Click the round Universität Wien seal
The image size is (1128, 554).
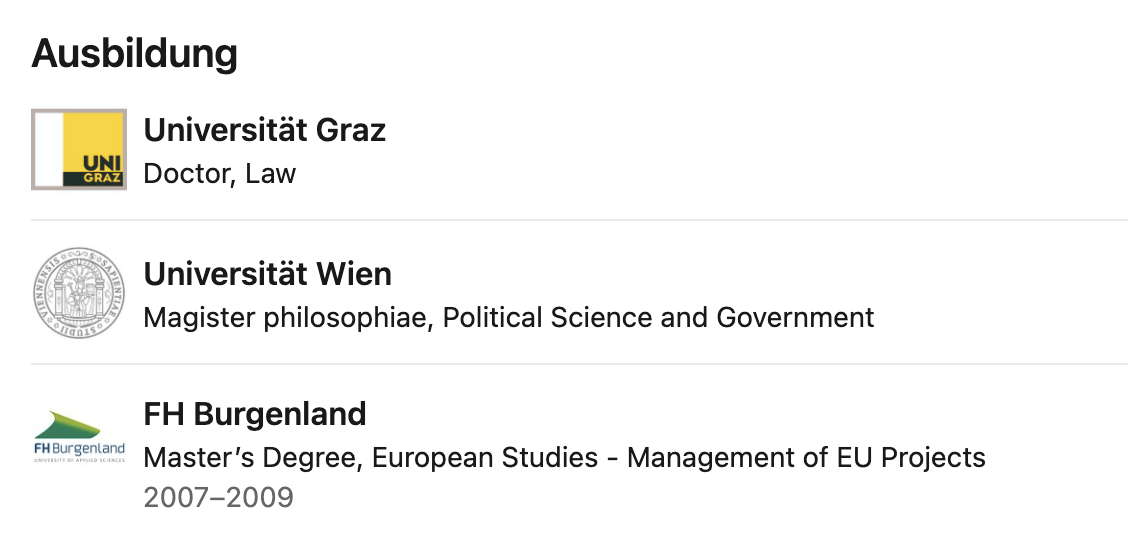tap(79, 292)
